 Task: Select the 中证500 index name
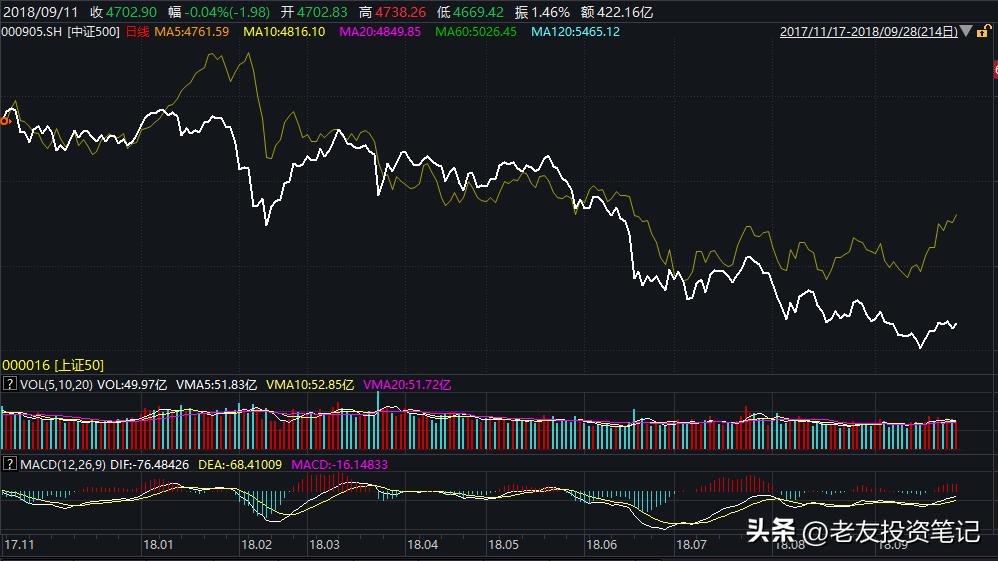point(94,32)
